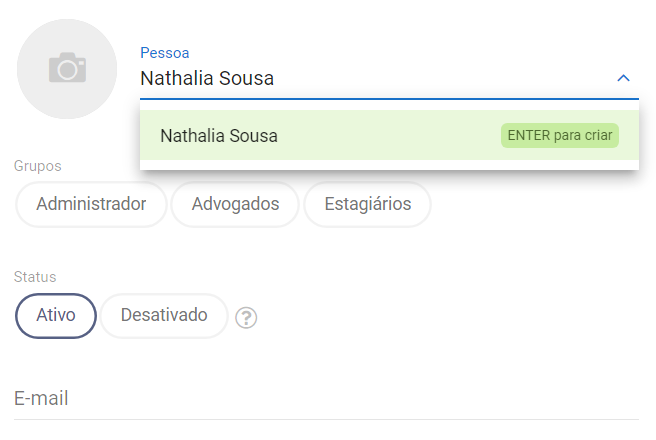Collapse the Pessoa dropdown using chevron arrow
656x440 pixels.
[623, 78]
